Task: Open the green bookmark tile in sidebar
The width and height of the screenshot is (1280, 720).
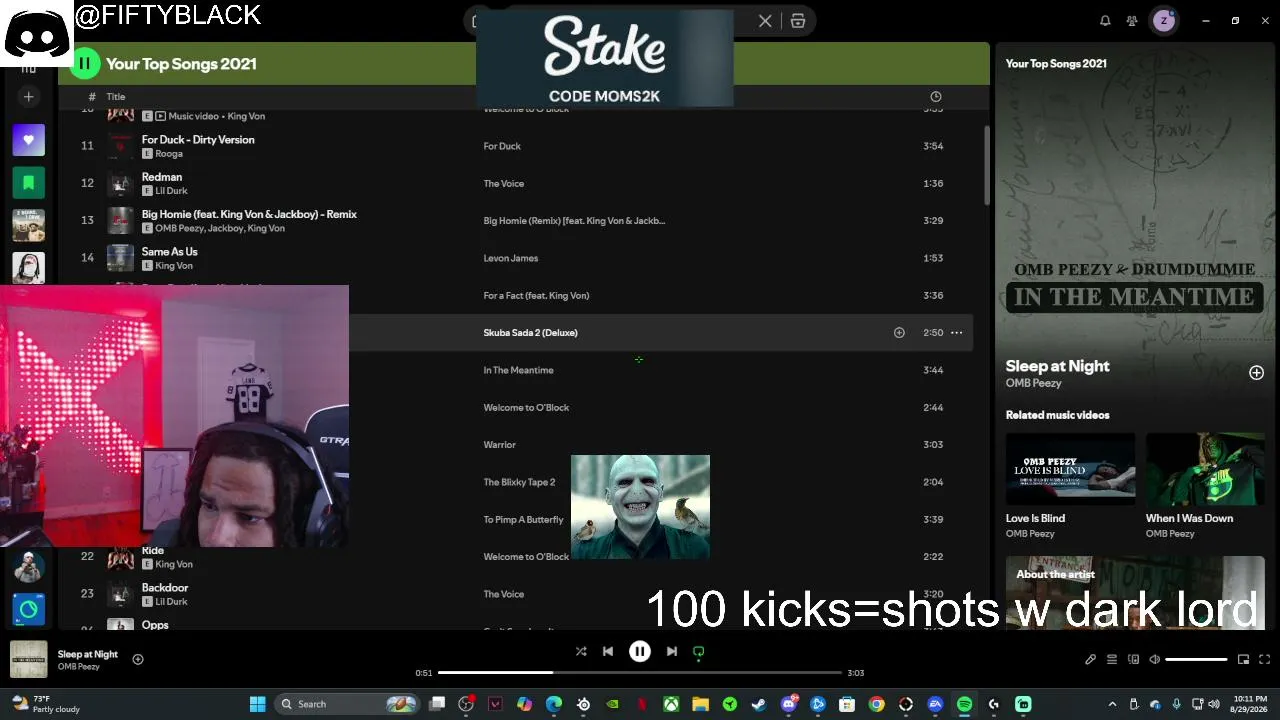Action: click(28, 182)
